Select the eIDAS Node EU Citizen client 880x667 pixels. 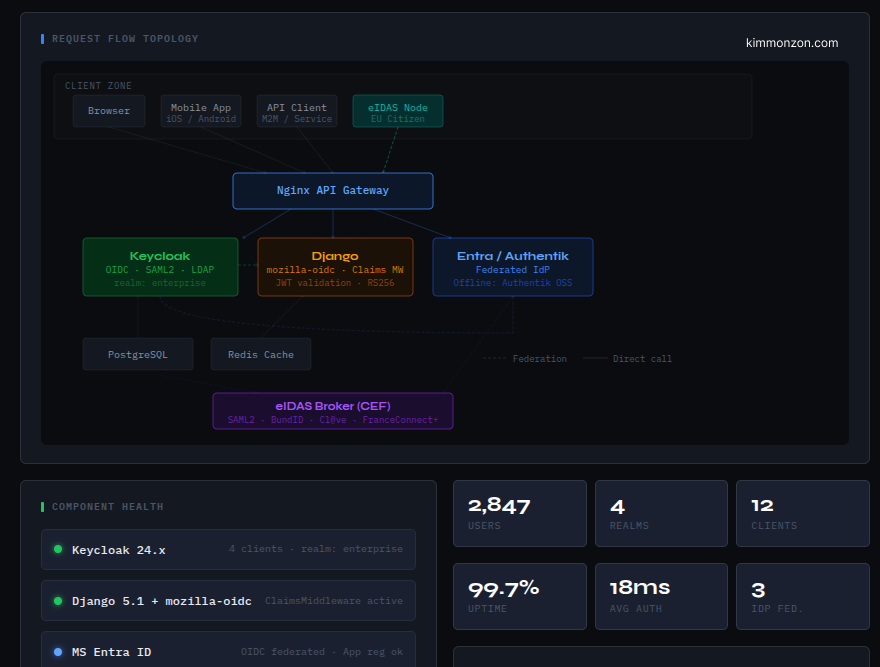(x=397, y=111)
